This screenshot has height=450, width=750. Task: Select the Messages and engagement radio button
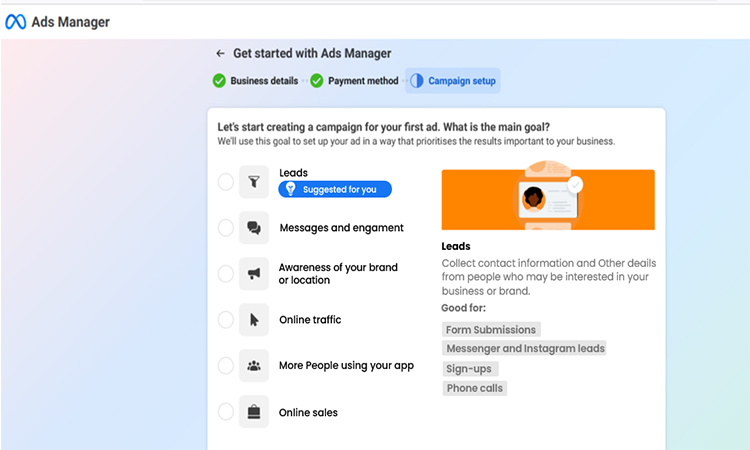[x=225, y=228]
